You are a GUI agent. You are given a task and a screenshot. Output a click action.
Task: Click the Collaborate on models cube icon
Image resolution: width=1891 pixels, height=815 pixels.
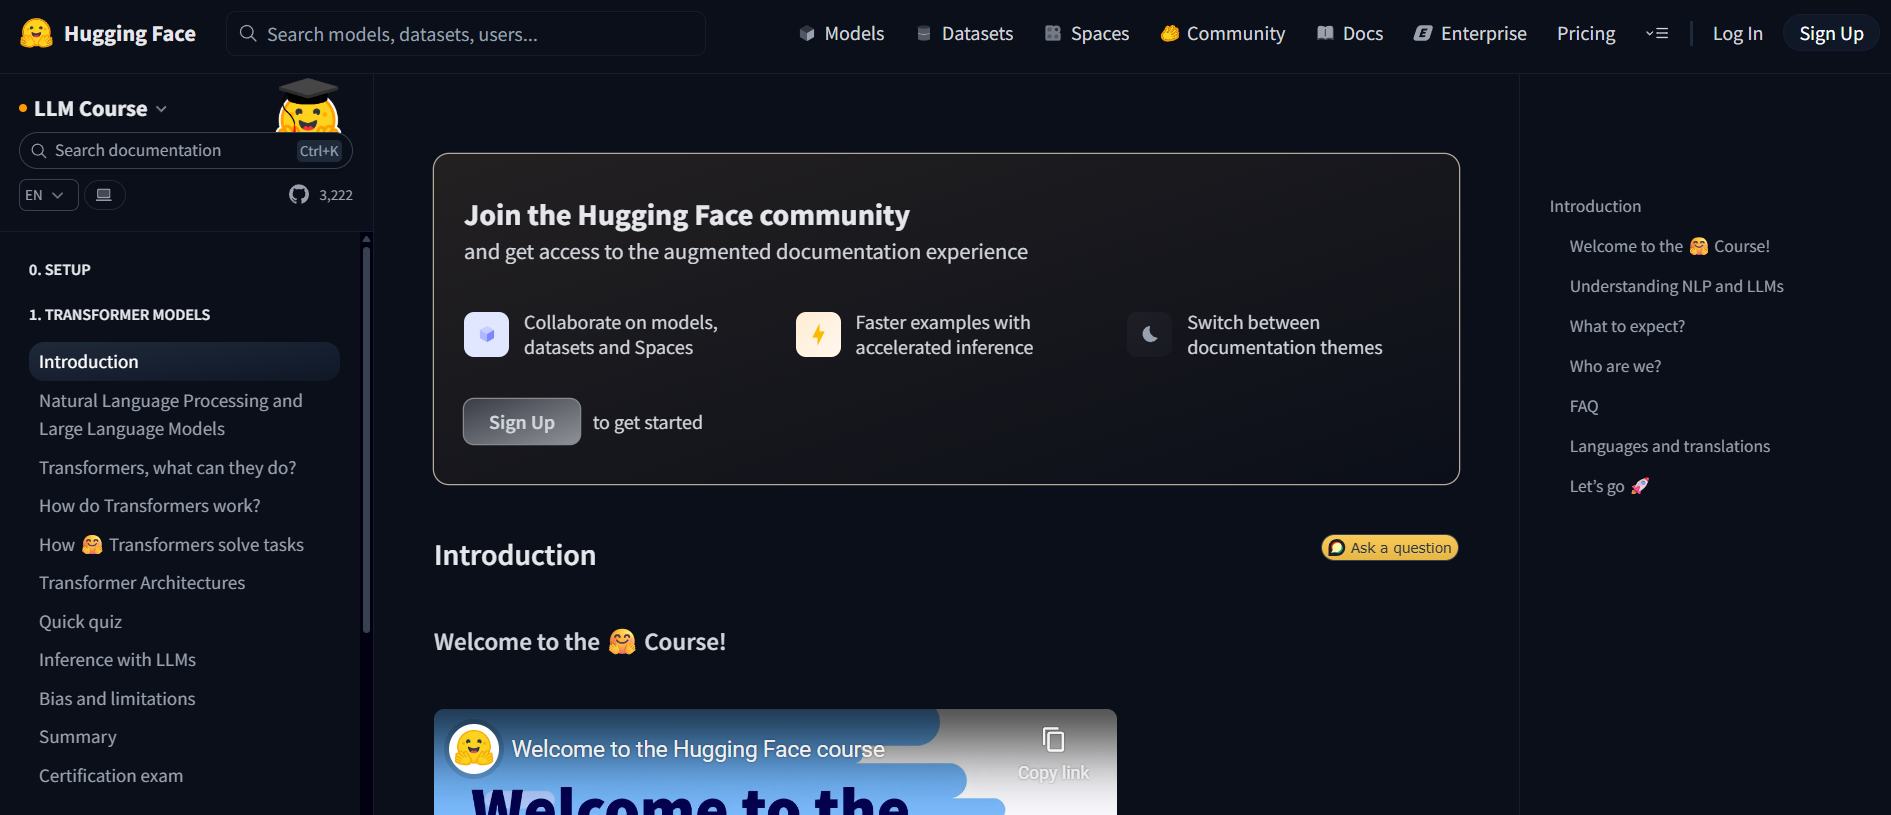tap(487, 335)
